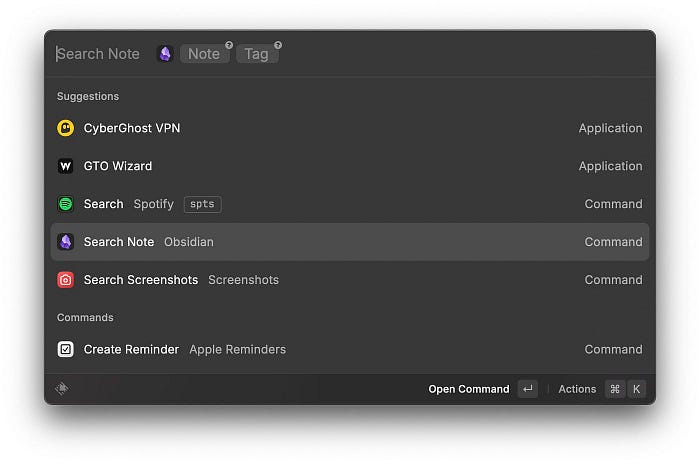Click the Apple Reminders checkbox icon
The image size is (700, 463).
(66, 349)
